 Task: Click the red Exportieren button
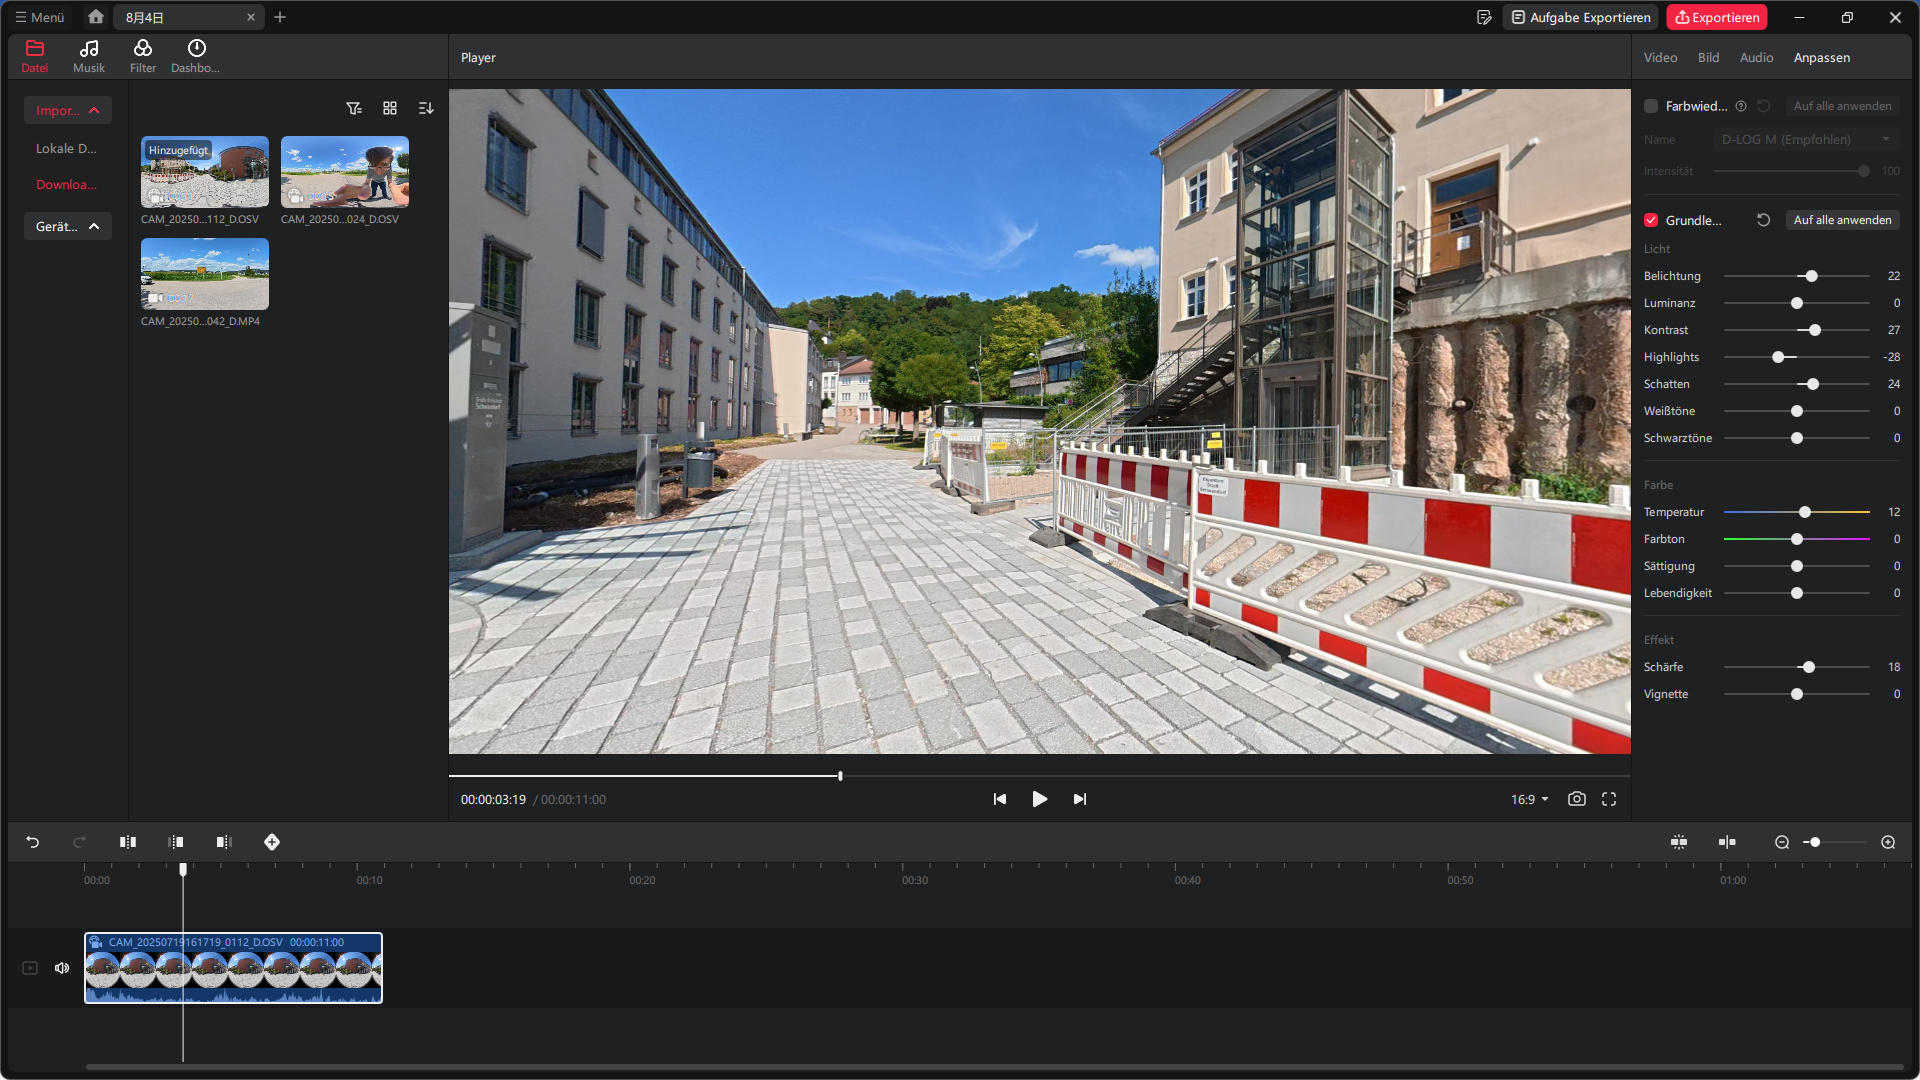1717,17
